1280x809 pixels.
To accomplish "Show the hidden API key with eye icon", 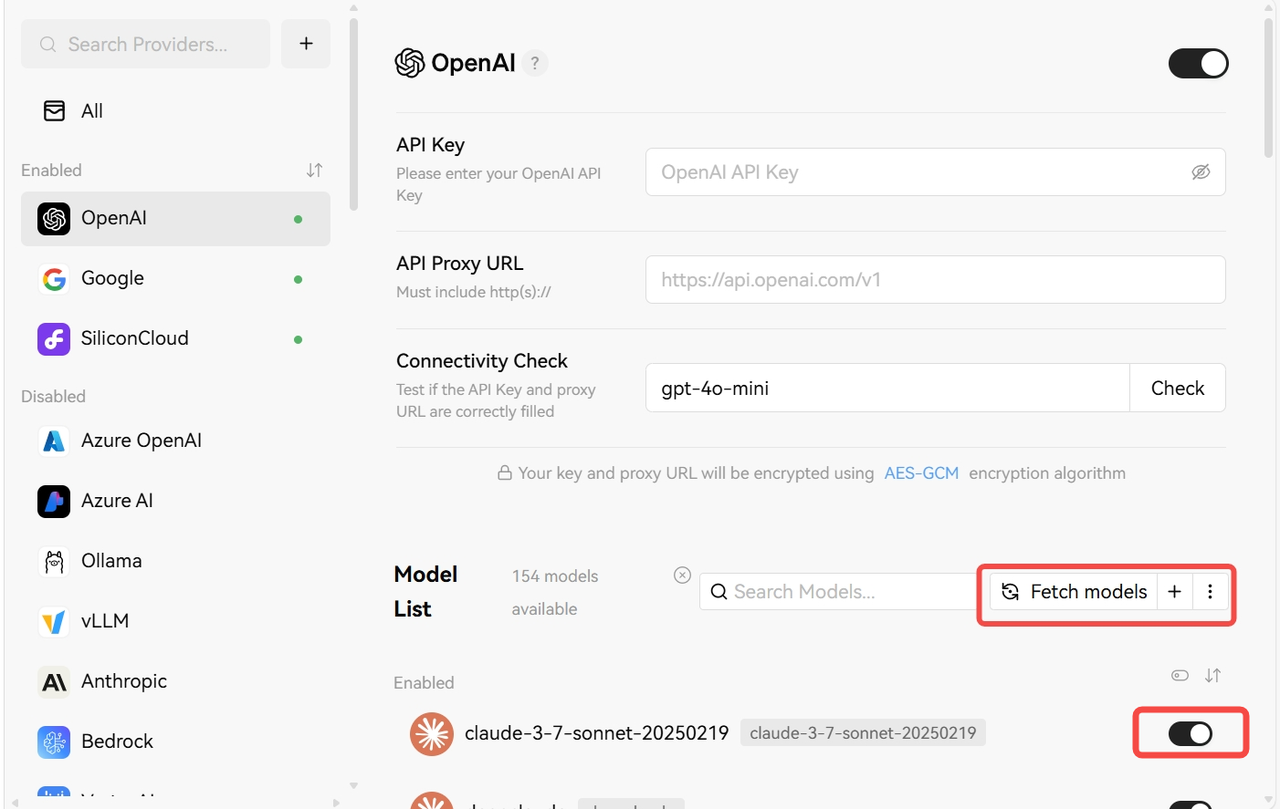I will [x=1201, y=172].
